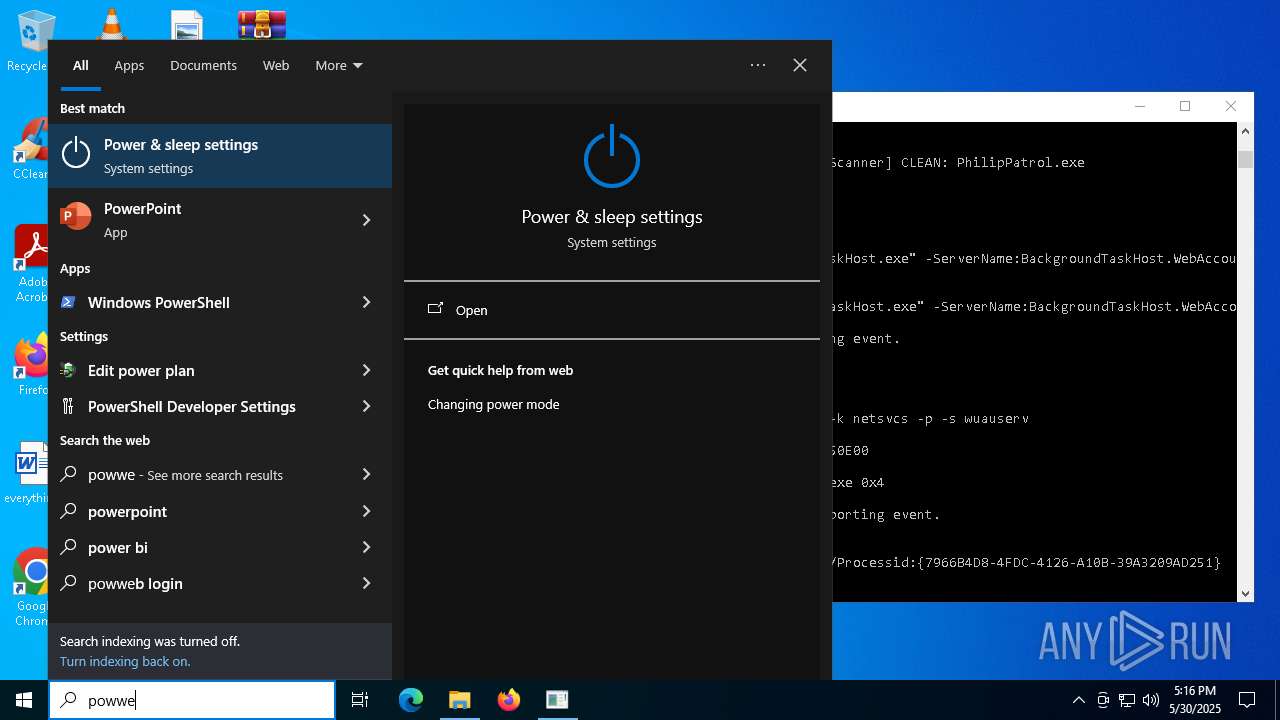Click the volume tray icon
Image resolution: width=1280 pixels, height=720 pixels.
coord(1151,700)
